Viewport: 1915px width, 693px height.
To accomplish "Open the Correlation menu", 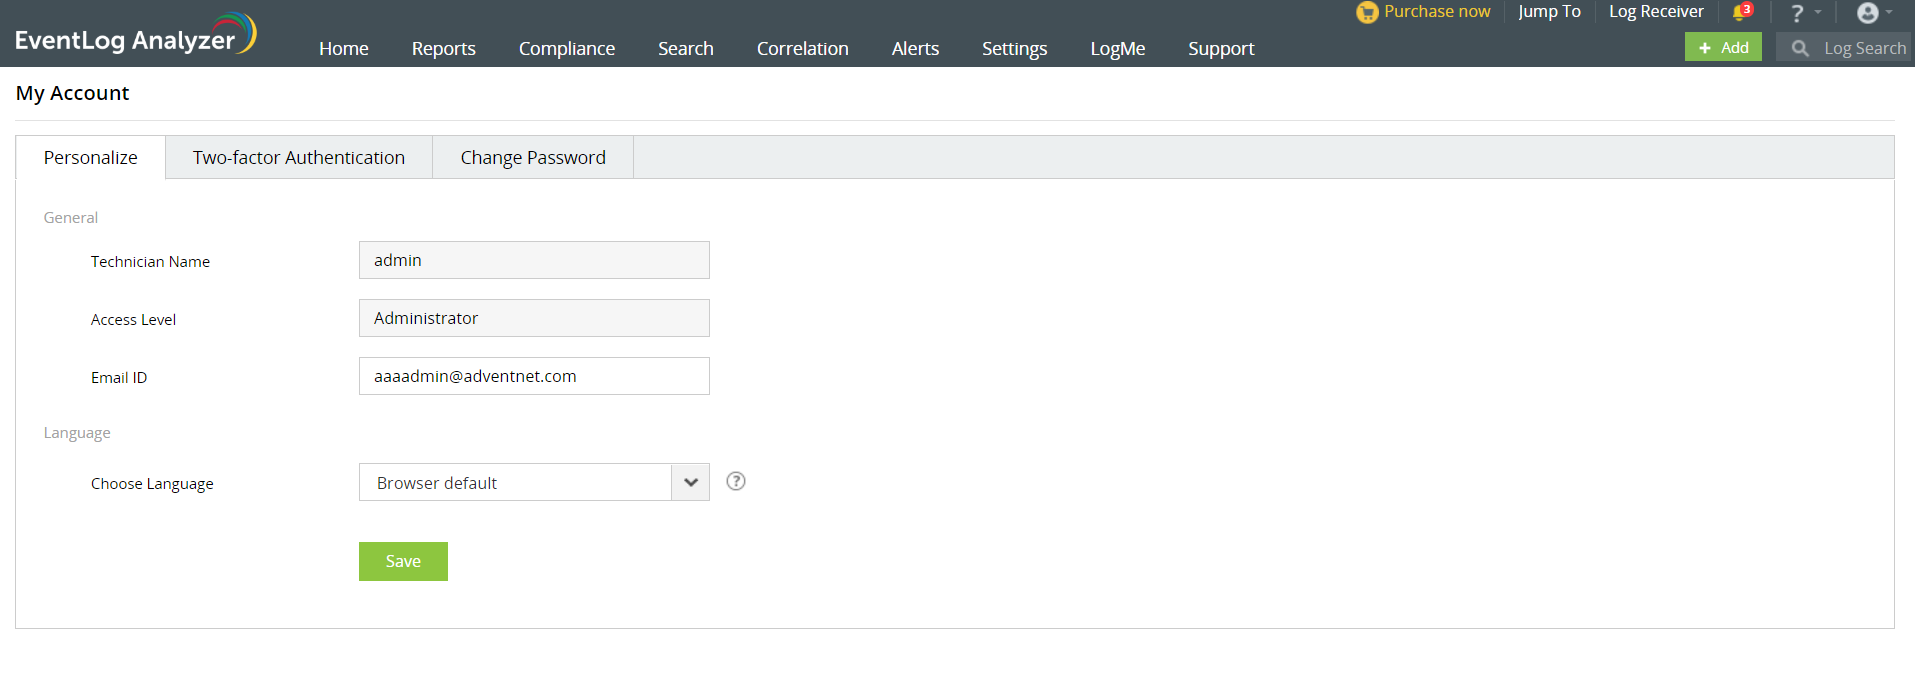I will (x=803, y=48).
